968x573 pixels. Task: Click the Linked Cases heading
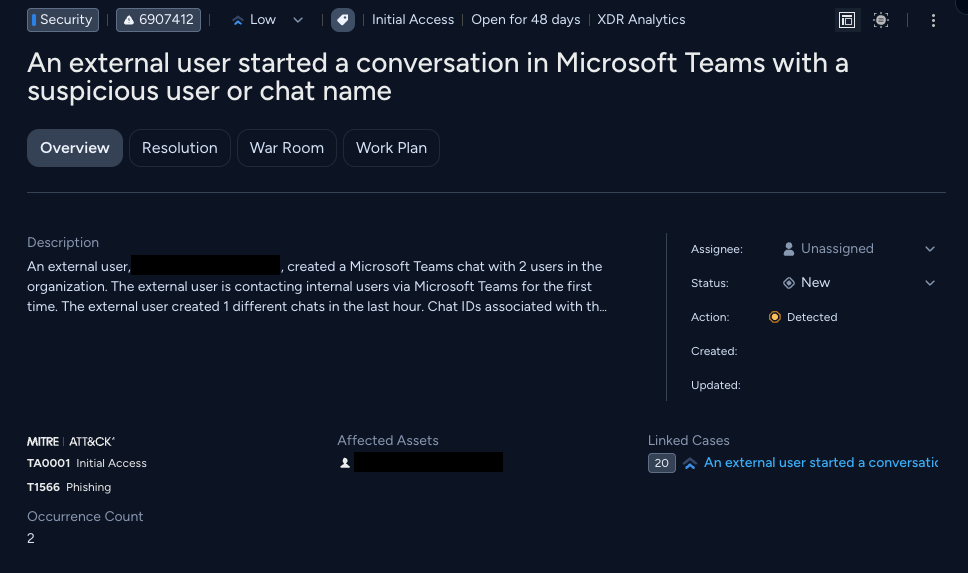point(688,440)
